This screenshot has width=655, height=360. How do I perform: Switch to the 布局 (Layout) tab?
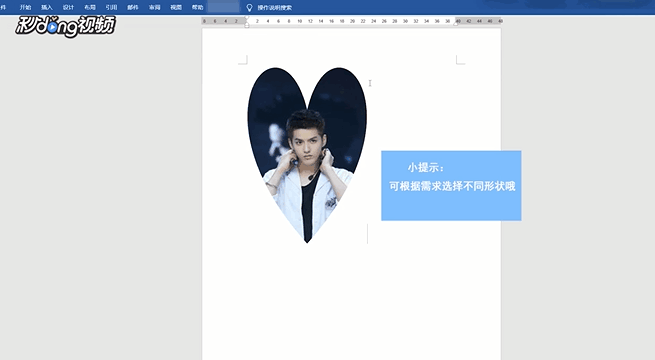click(90, 7)
